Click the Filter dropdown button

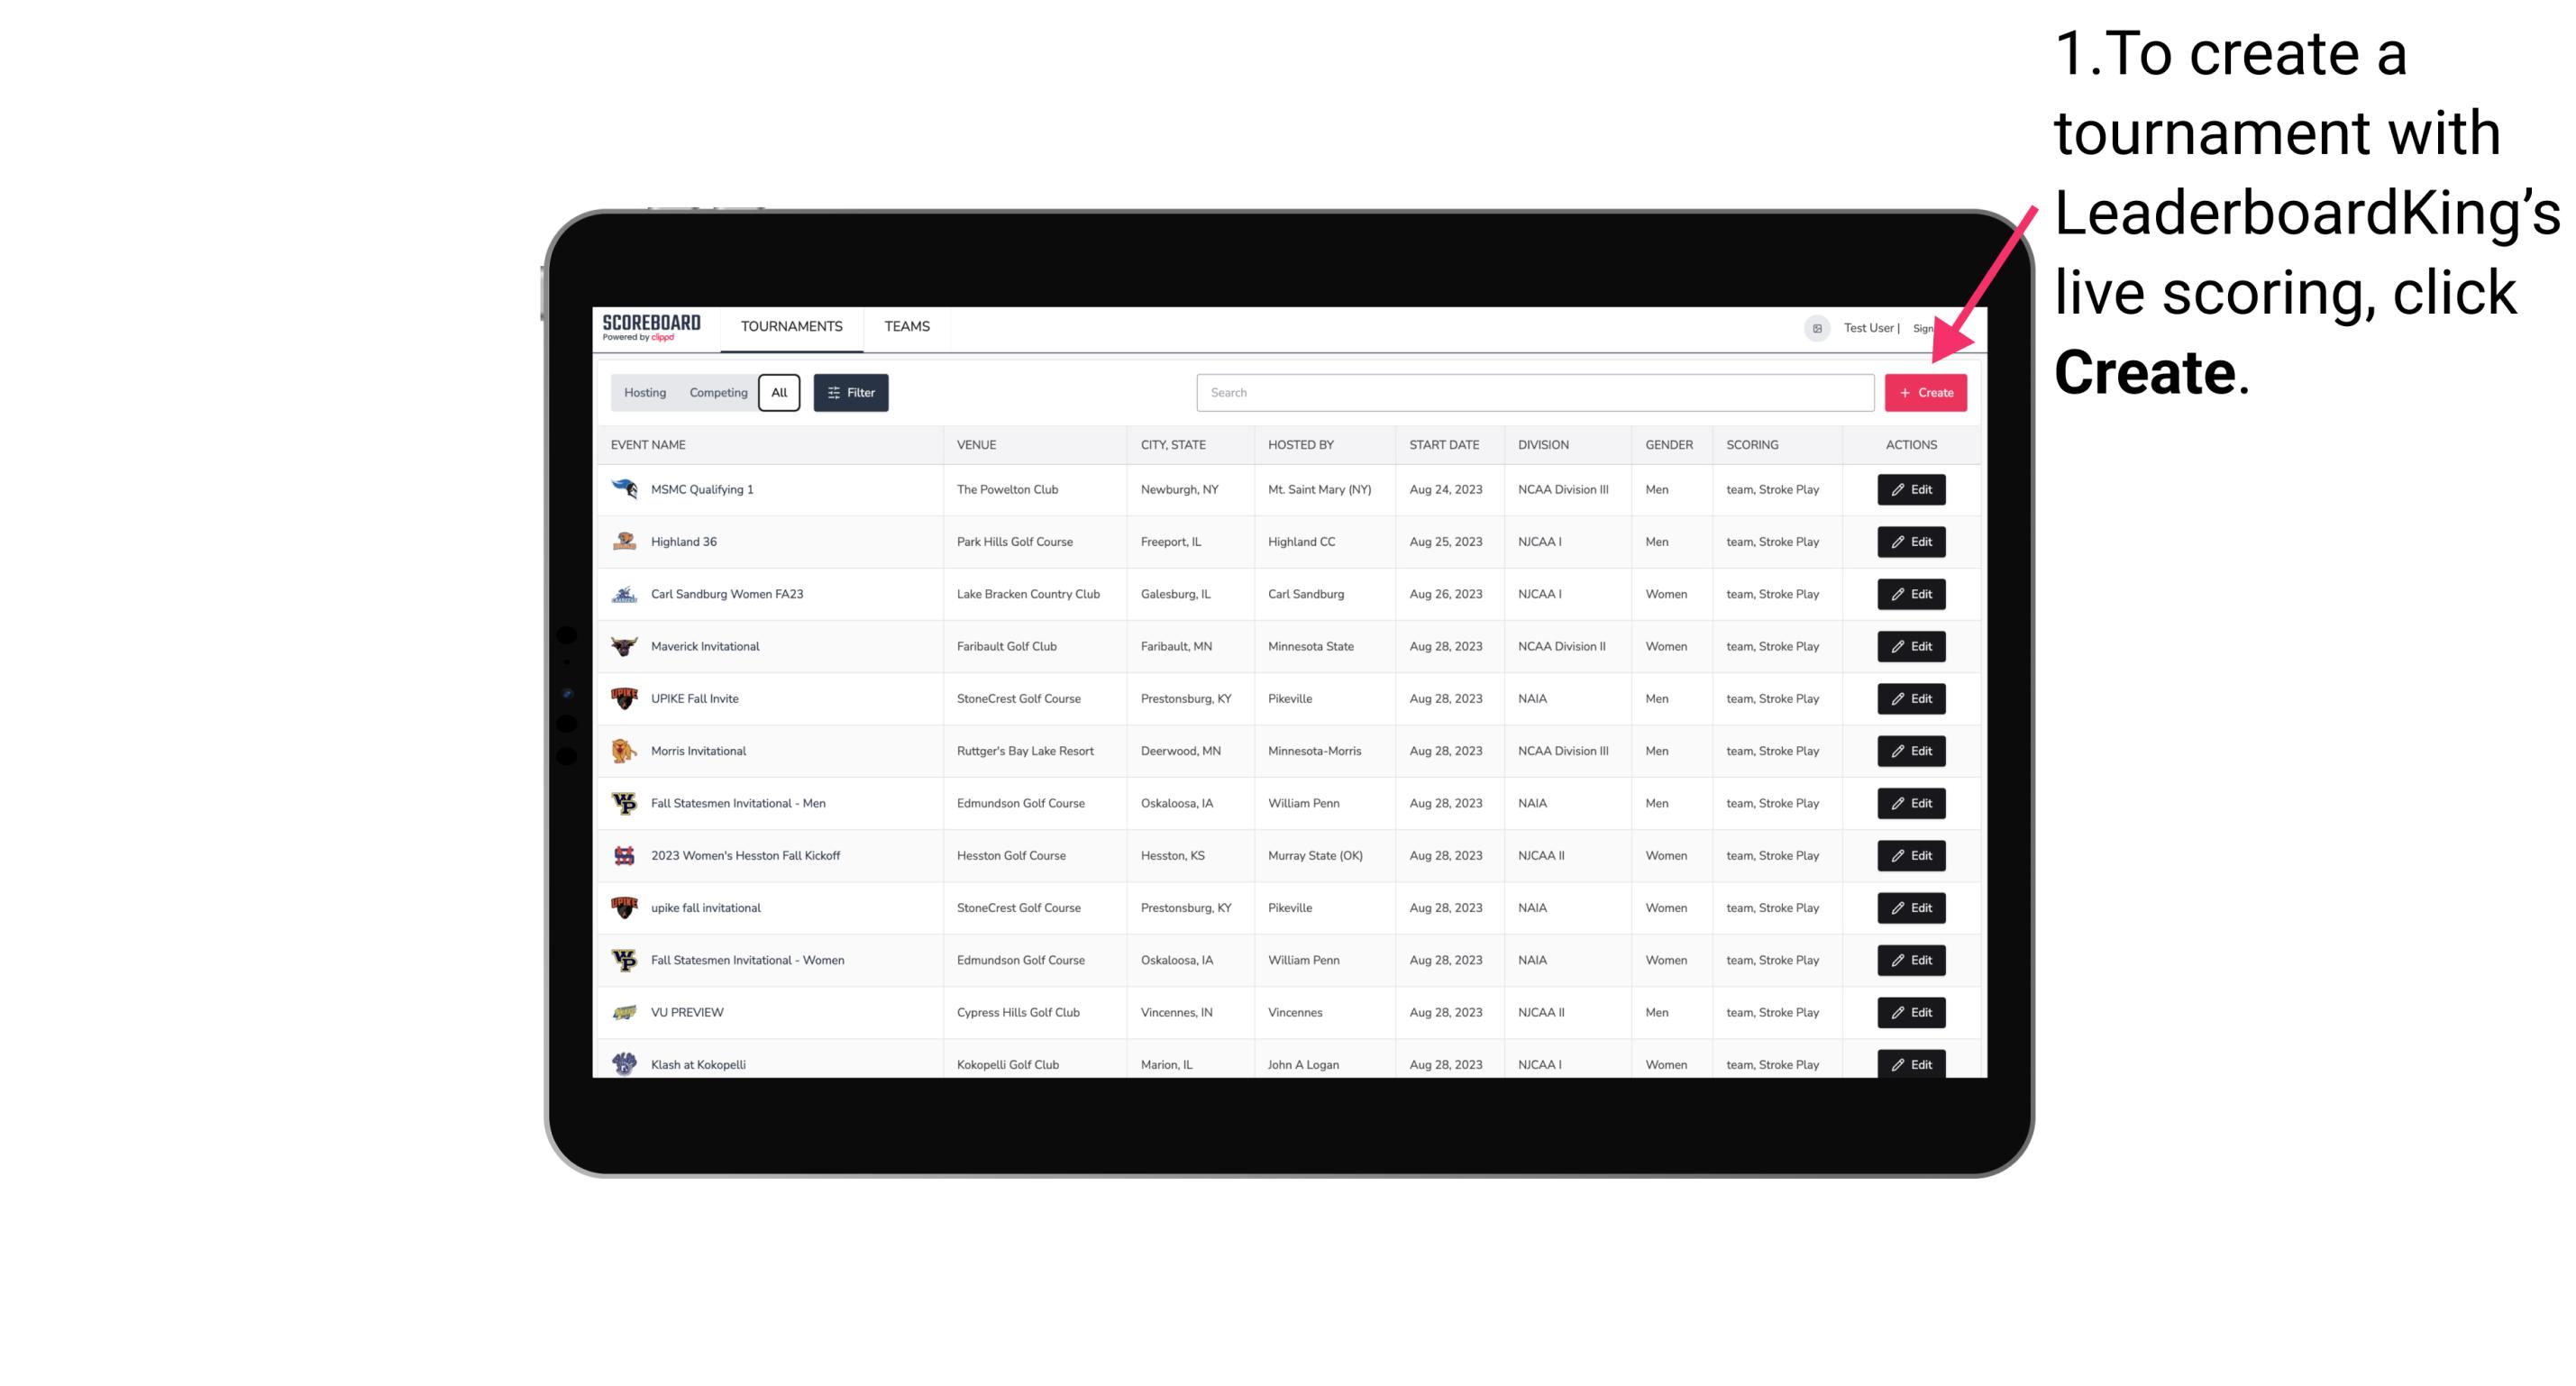tap(850, 393)
